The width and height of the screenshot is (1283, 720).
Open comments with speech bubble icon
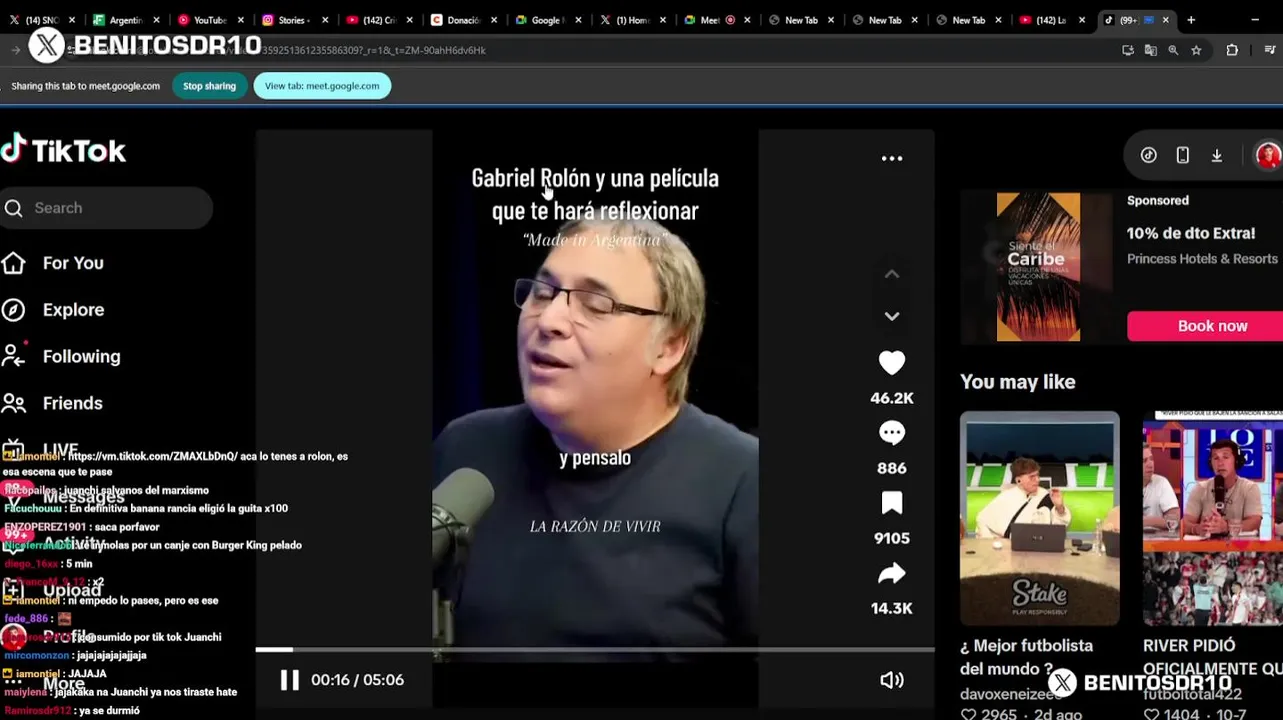point(892,433)
